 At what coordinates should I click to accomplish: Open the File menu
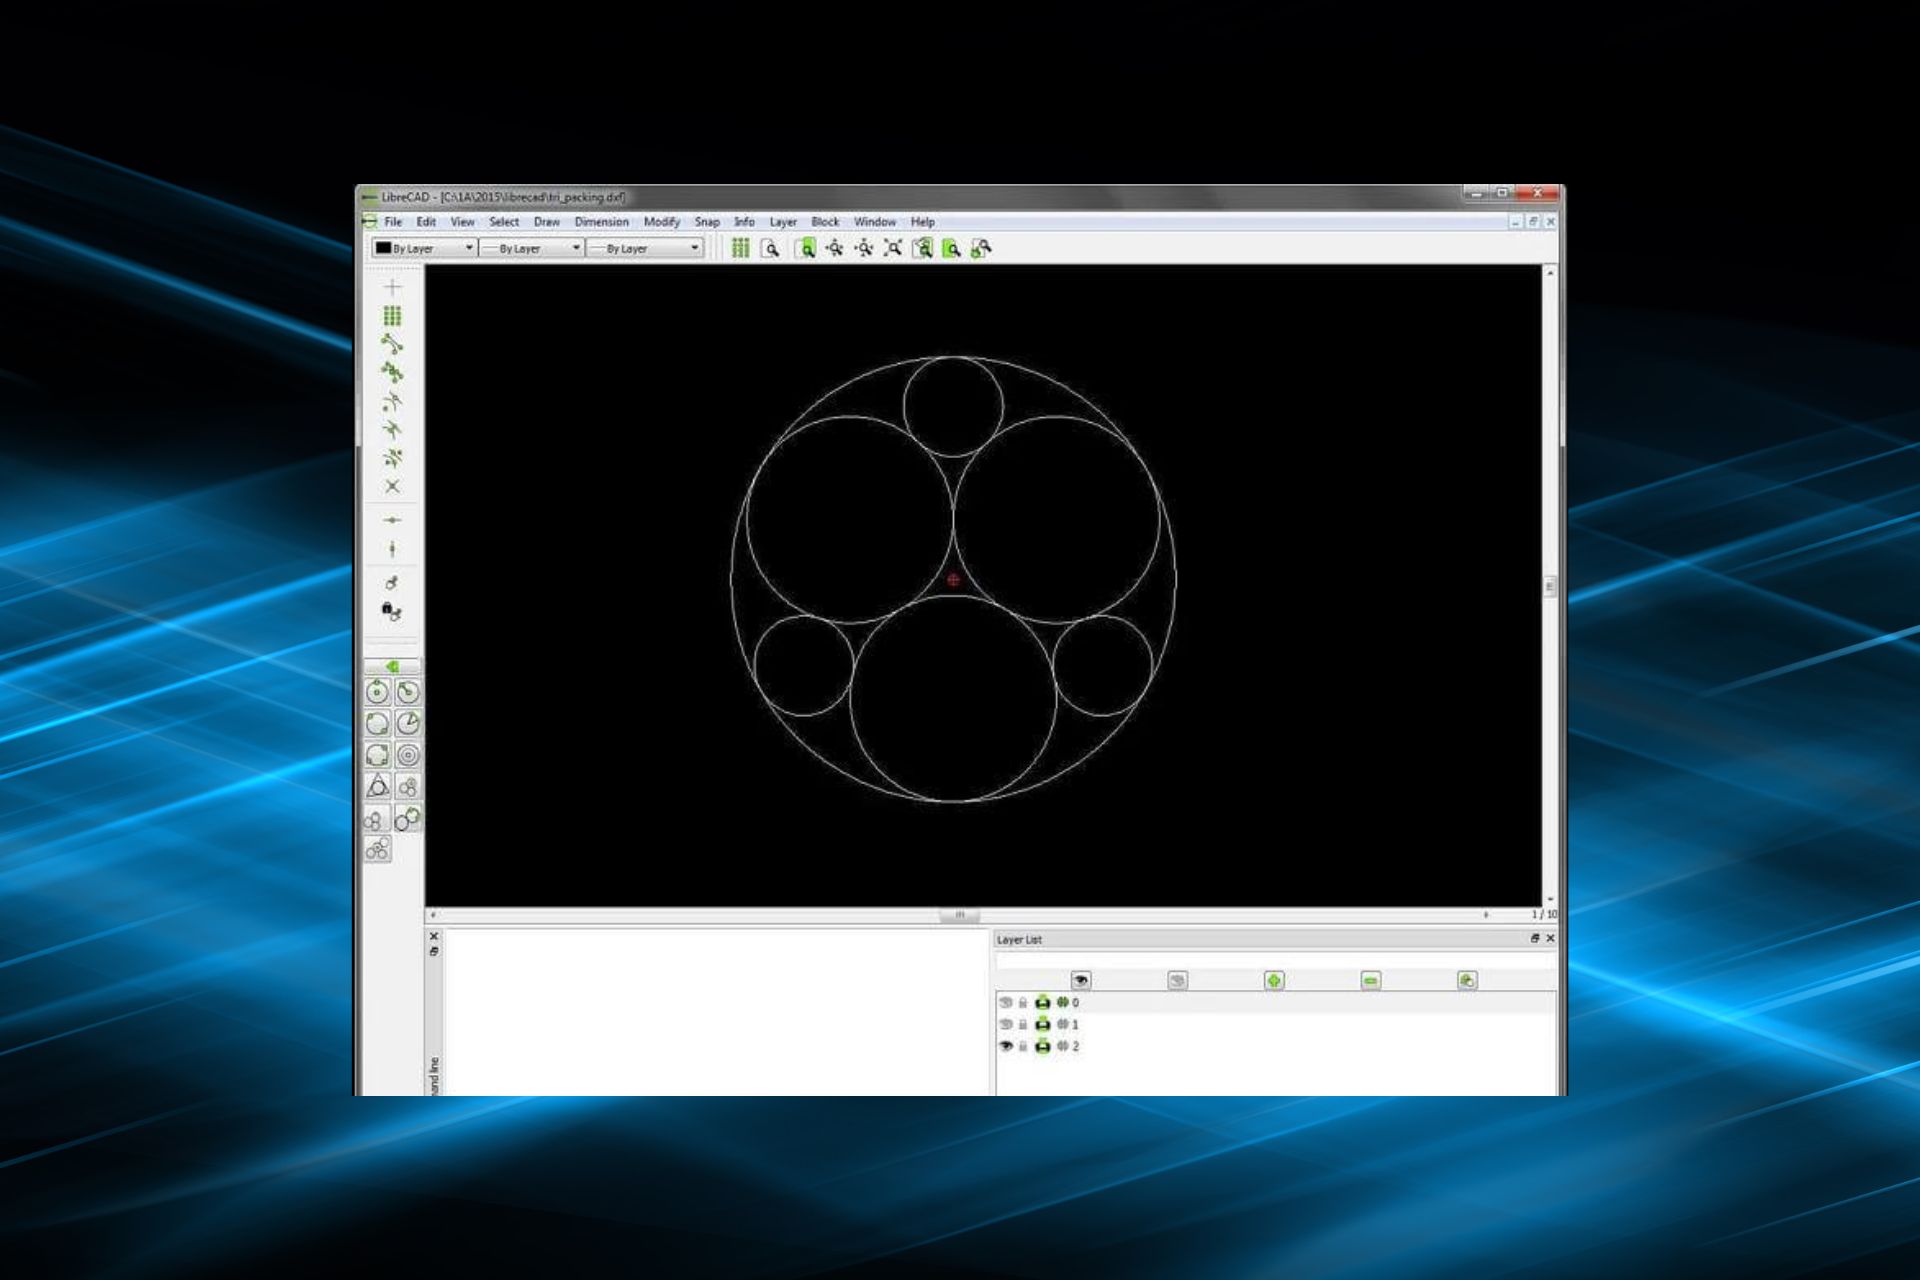pos(393,222)
